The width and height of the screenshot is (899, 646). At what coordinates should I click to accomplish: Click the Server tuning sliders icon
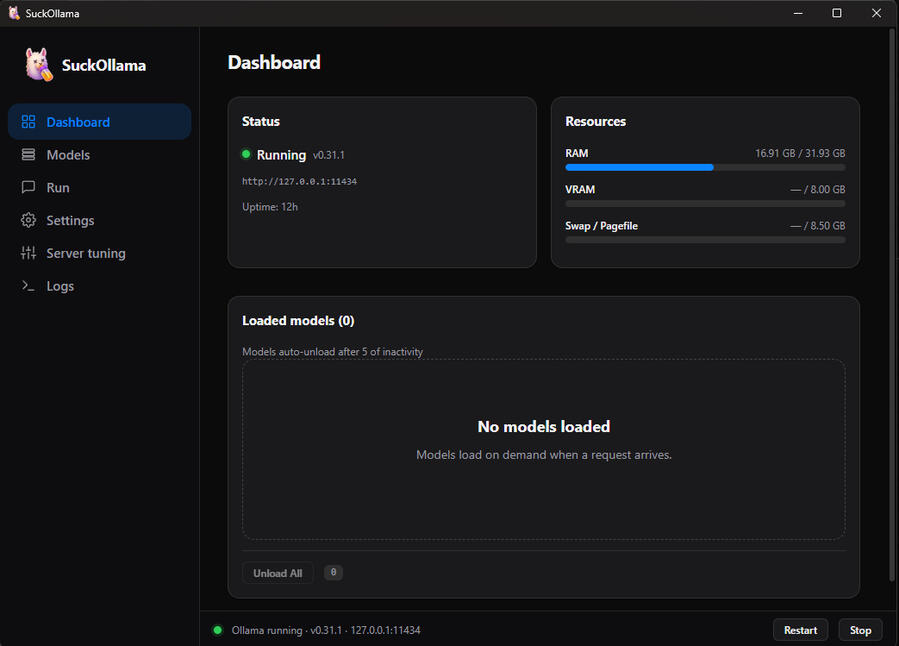(28, 253)
